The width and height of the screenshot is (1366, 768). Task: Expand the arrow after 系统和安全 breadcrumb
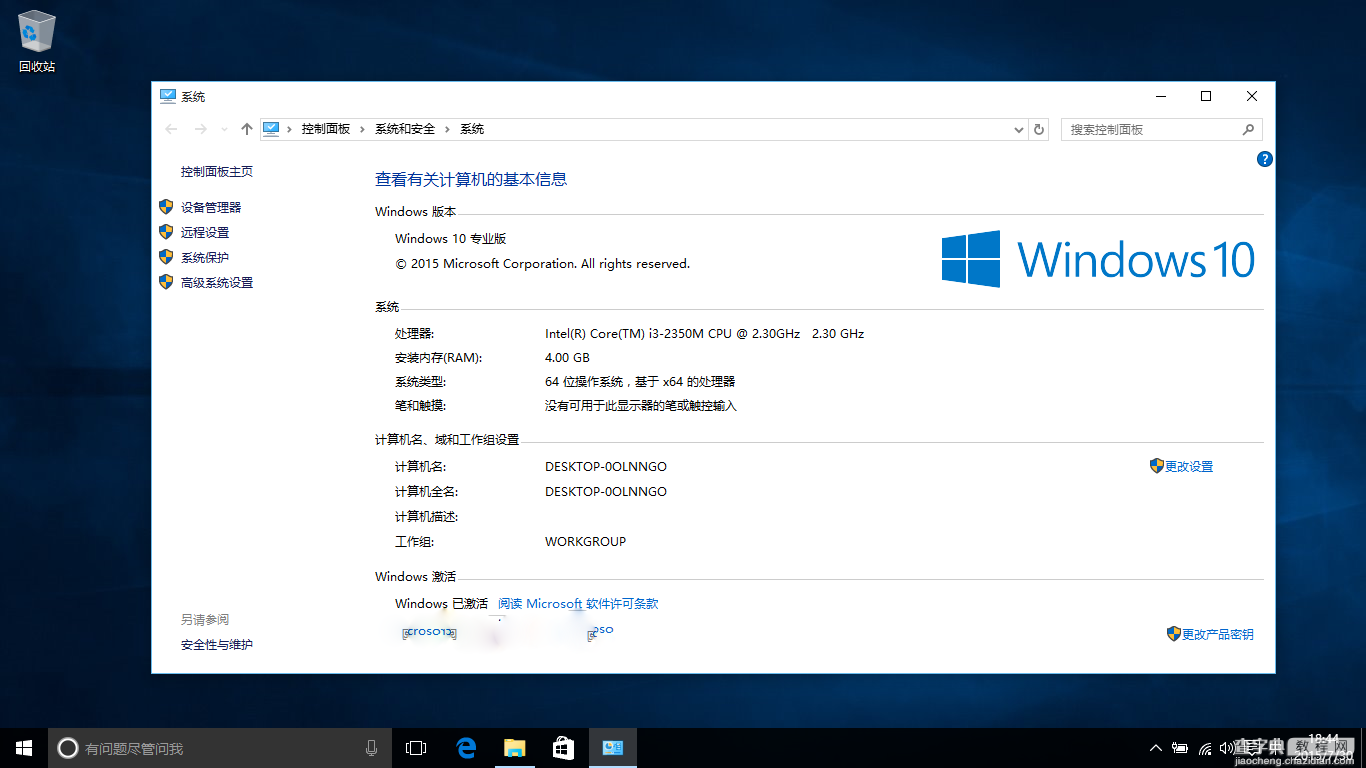click(448, 129)
